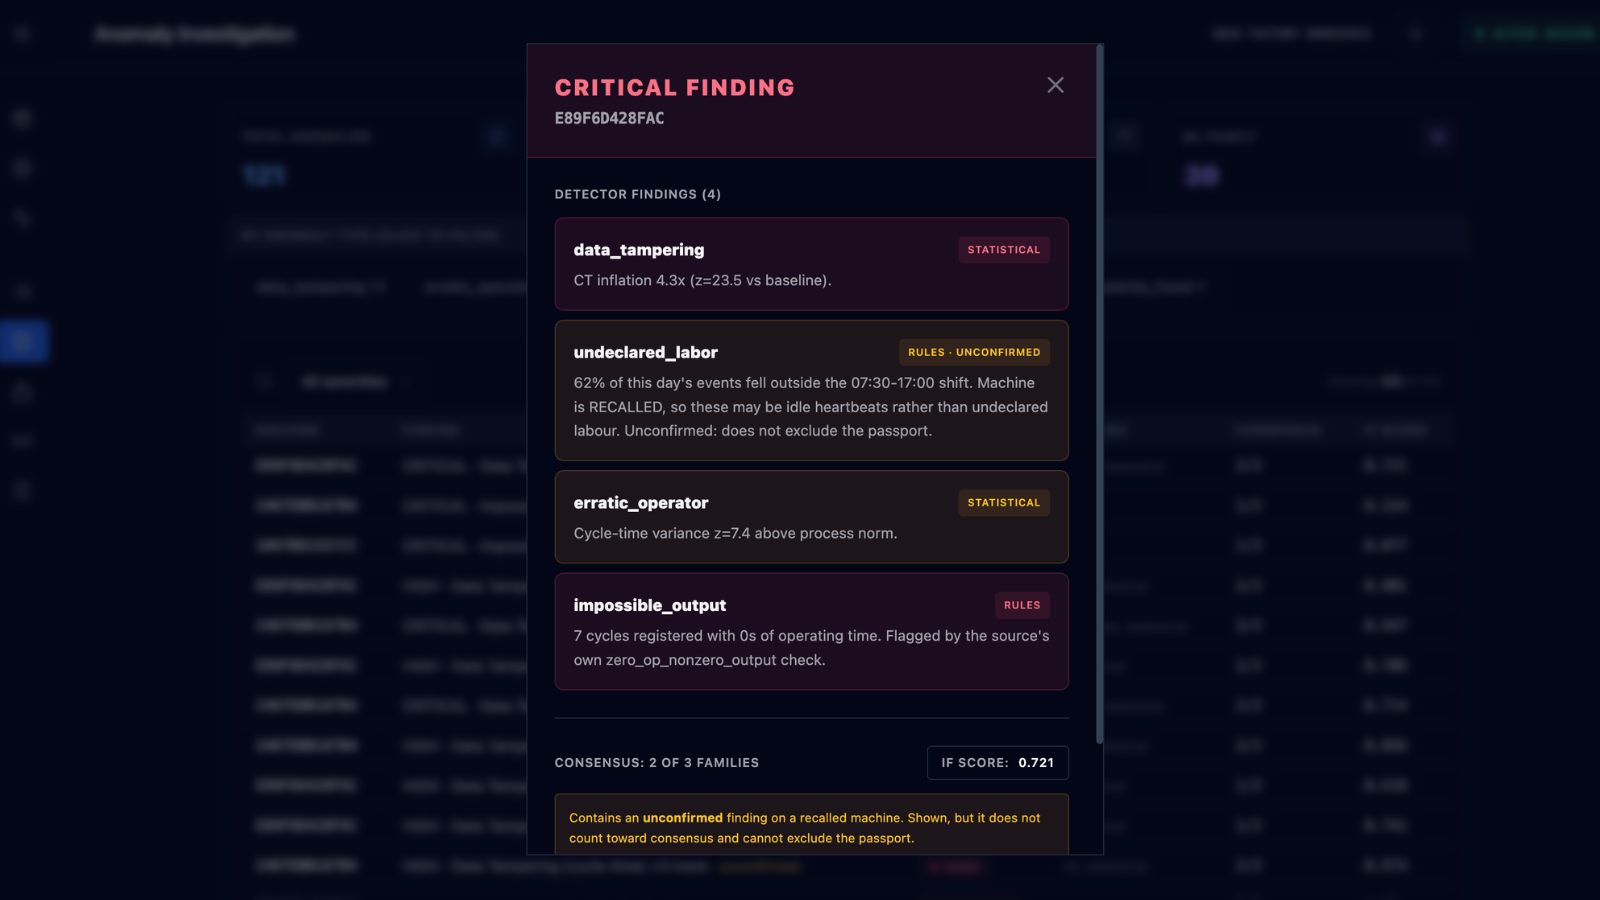Image resolution: width=1600 pixels, height=900 pixels.
Task: Open the data_tampering finding card
Action: click(811, 264)
